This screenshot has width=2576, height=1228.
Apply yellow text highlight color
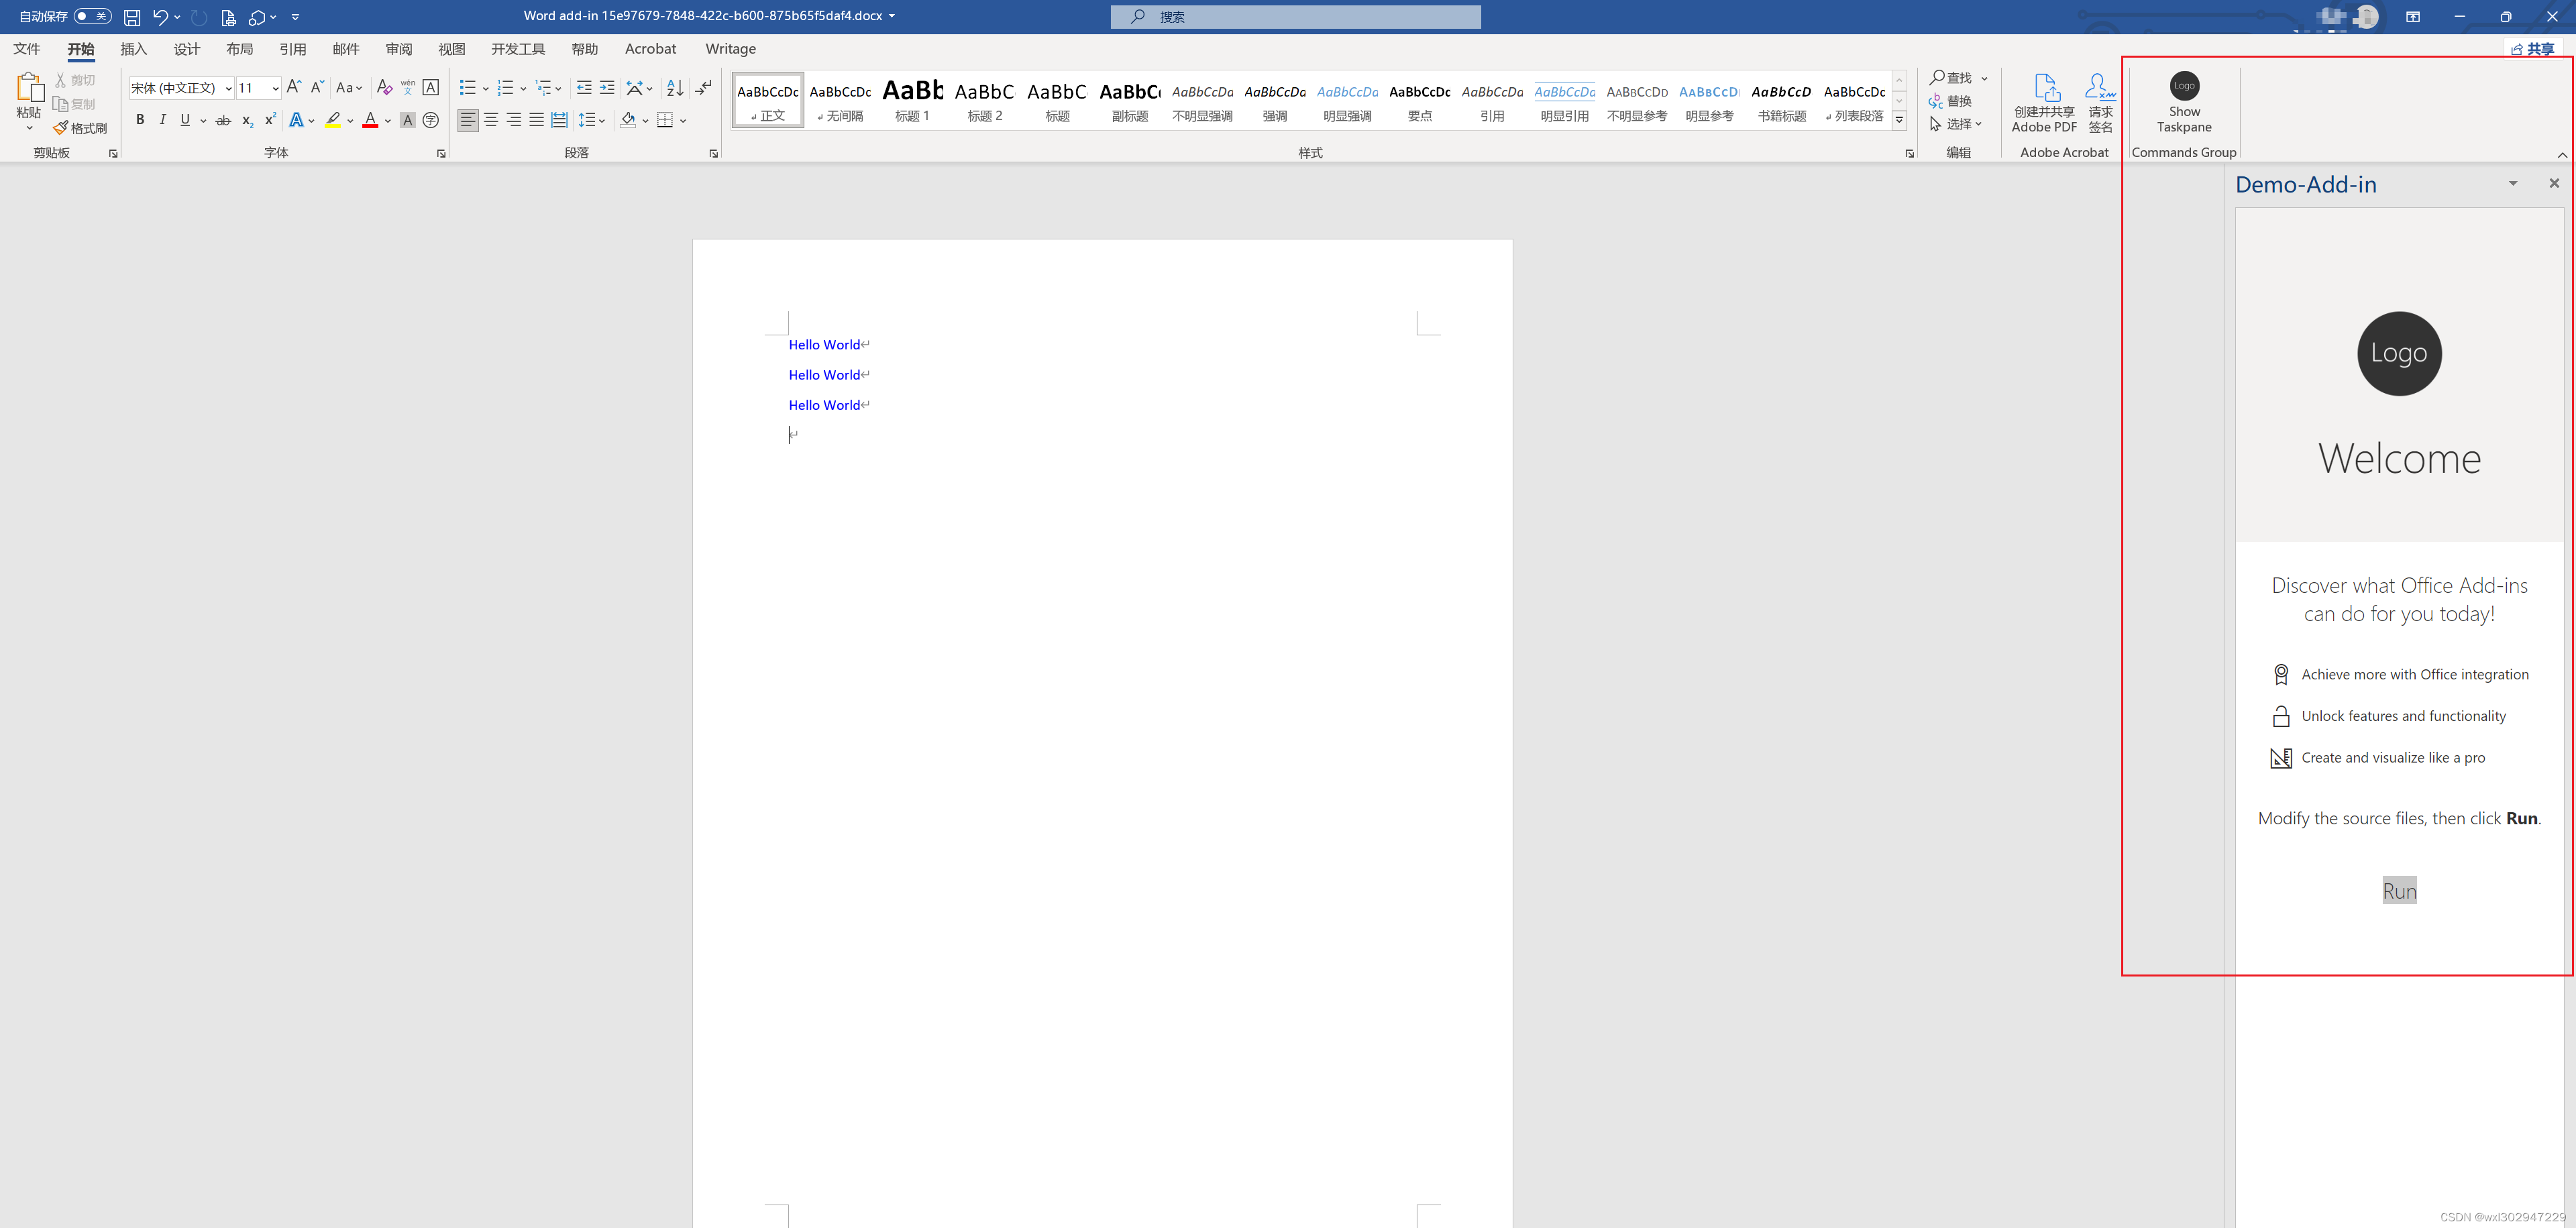point(333,120)
